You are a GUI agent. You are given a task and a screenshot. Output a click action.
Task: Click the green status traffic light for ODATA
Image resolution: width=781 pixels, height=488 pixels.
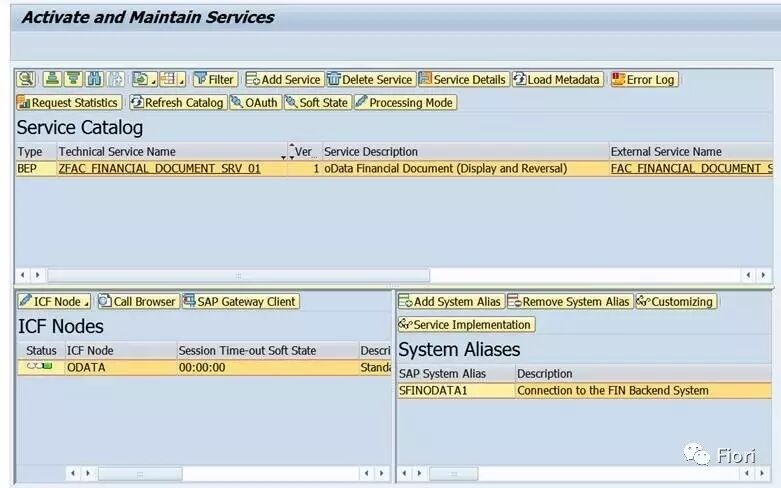pyautogui.click(x=40, y=366)
